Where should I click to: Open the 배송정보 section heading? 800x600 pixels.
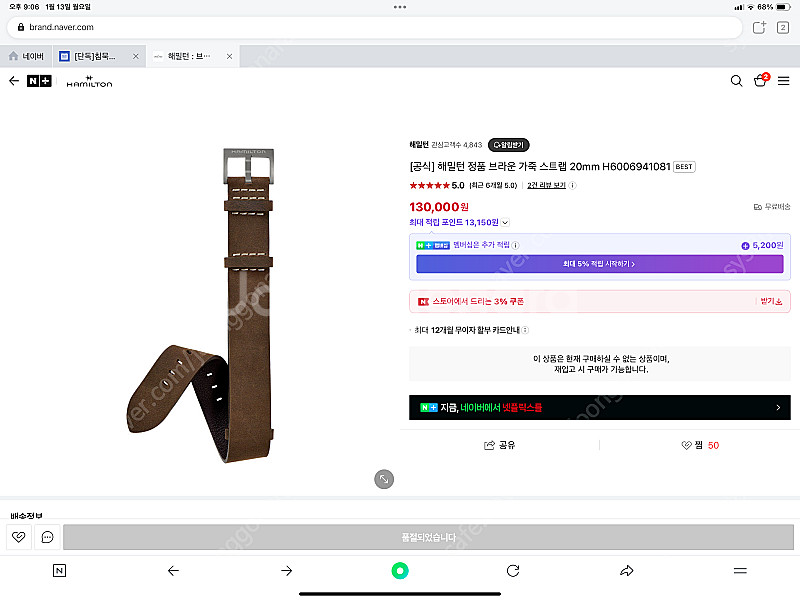click(x=27, y=515)
